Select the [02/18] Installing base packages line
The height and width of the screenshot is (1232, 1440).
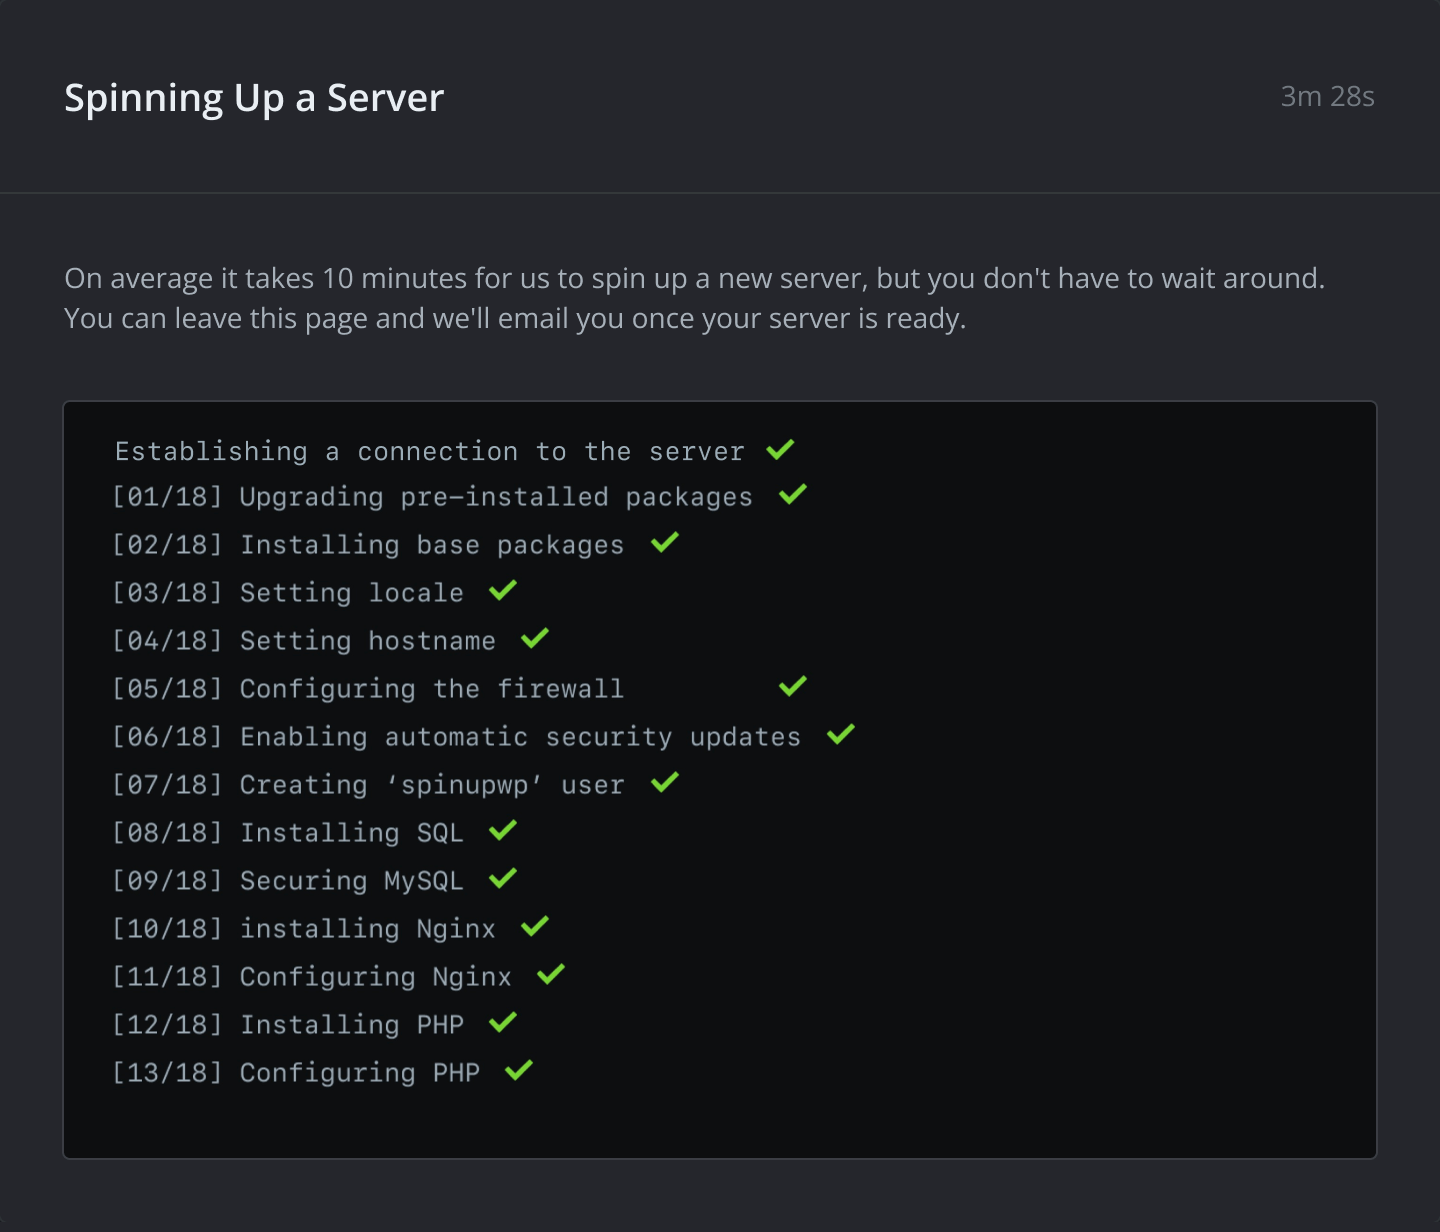click(x=369, y=545)
